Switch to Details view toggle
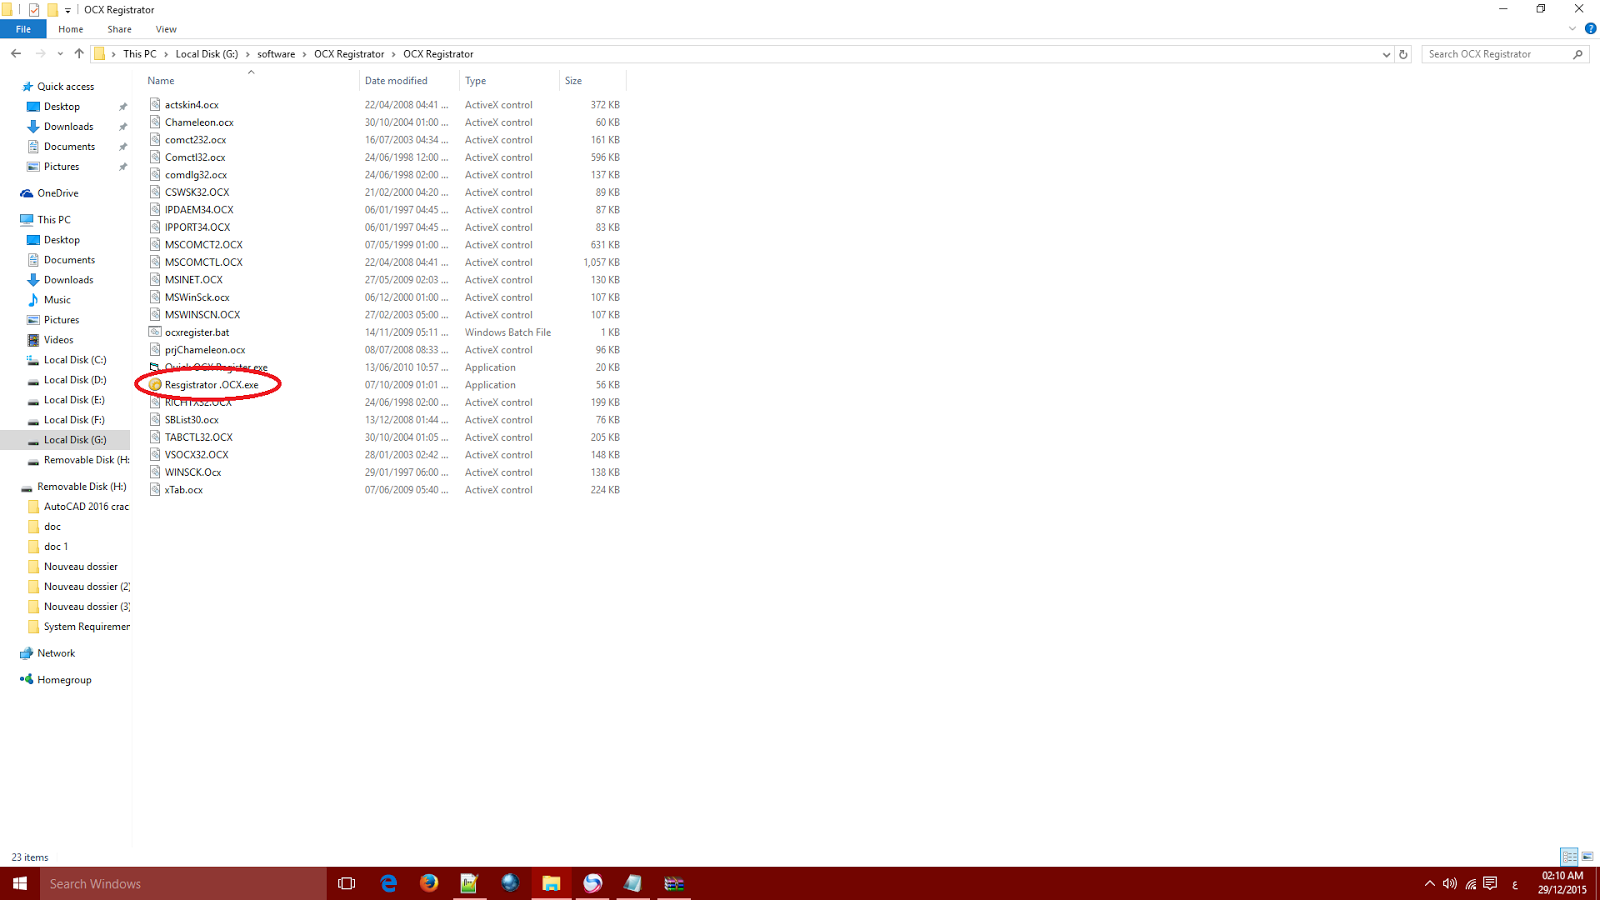The height and width of the screenshot is (900, 1600). click(x=1569, y=857)
